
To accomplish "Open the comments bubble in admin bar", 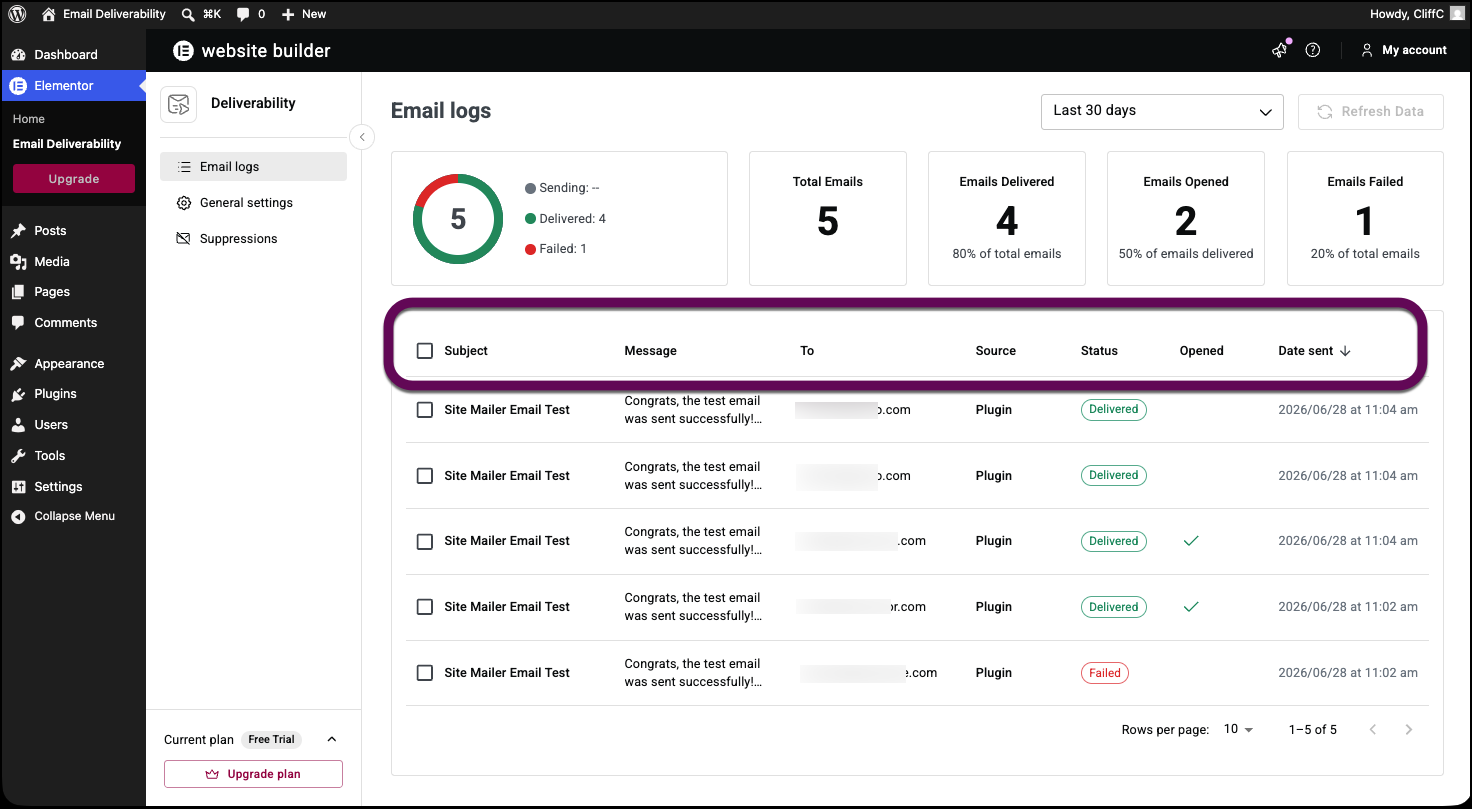I will click(251, 14).
